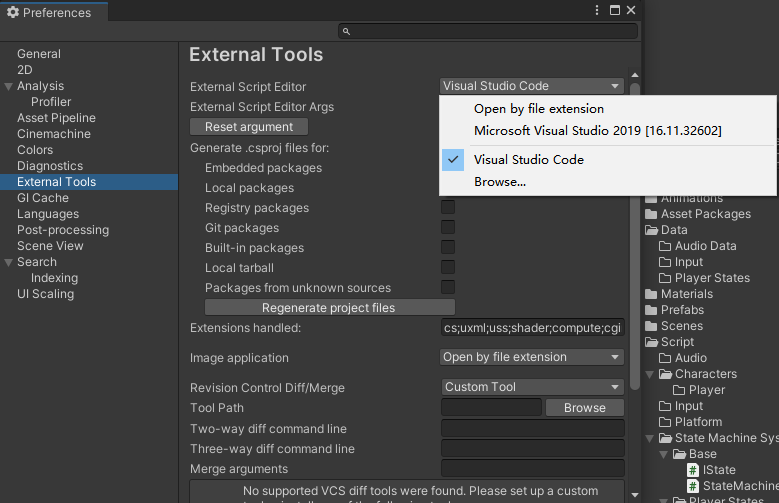779x503 pixels.
Task: Click the Script folder icon
Action: (651, 342)
